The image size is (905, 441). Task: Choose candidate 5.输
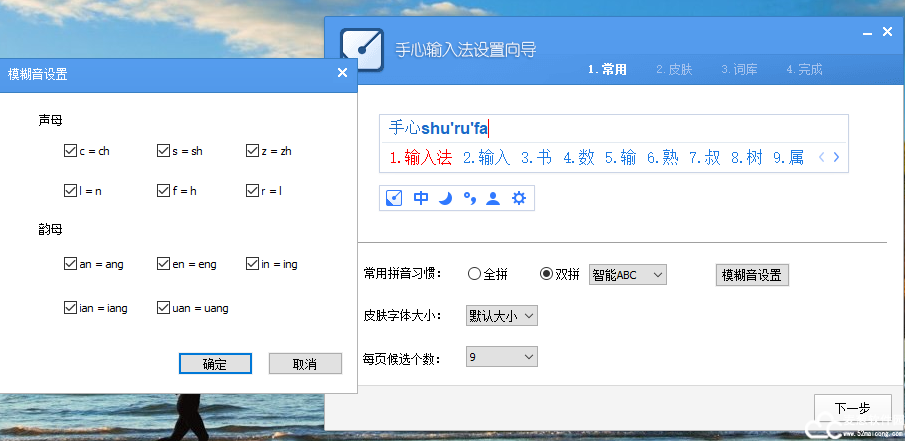(620, 158)
